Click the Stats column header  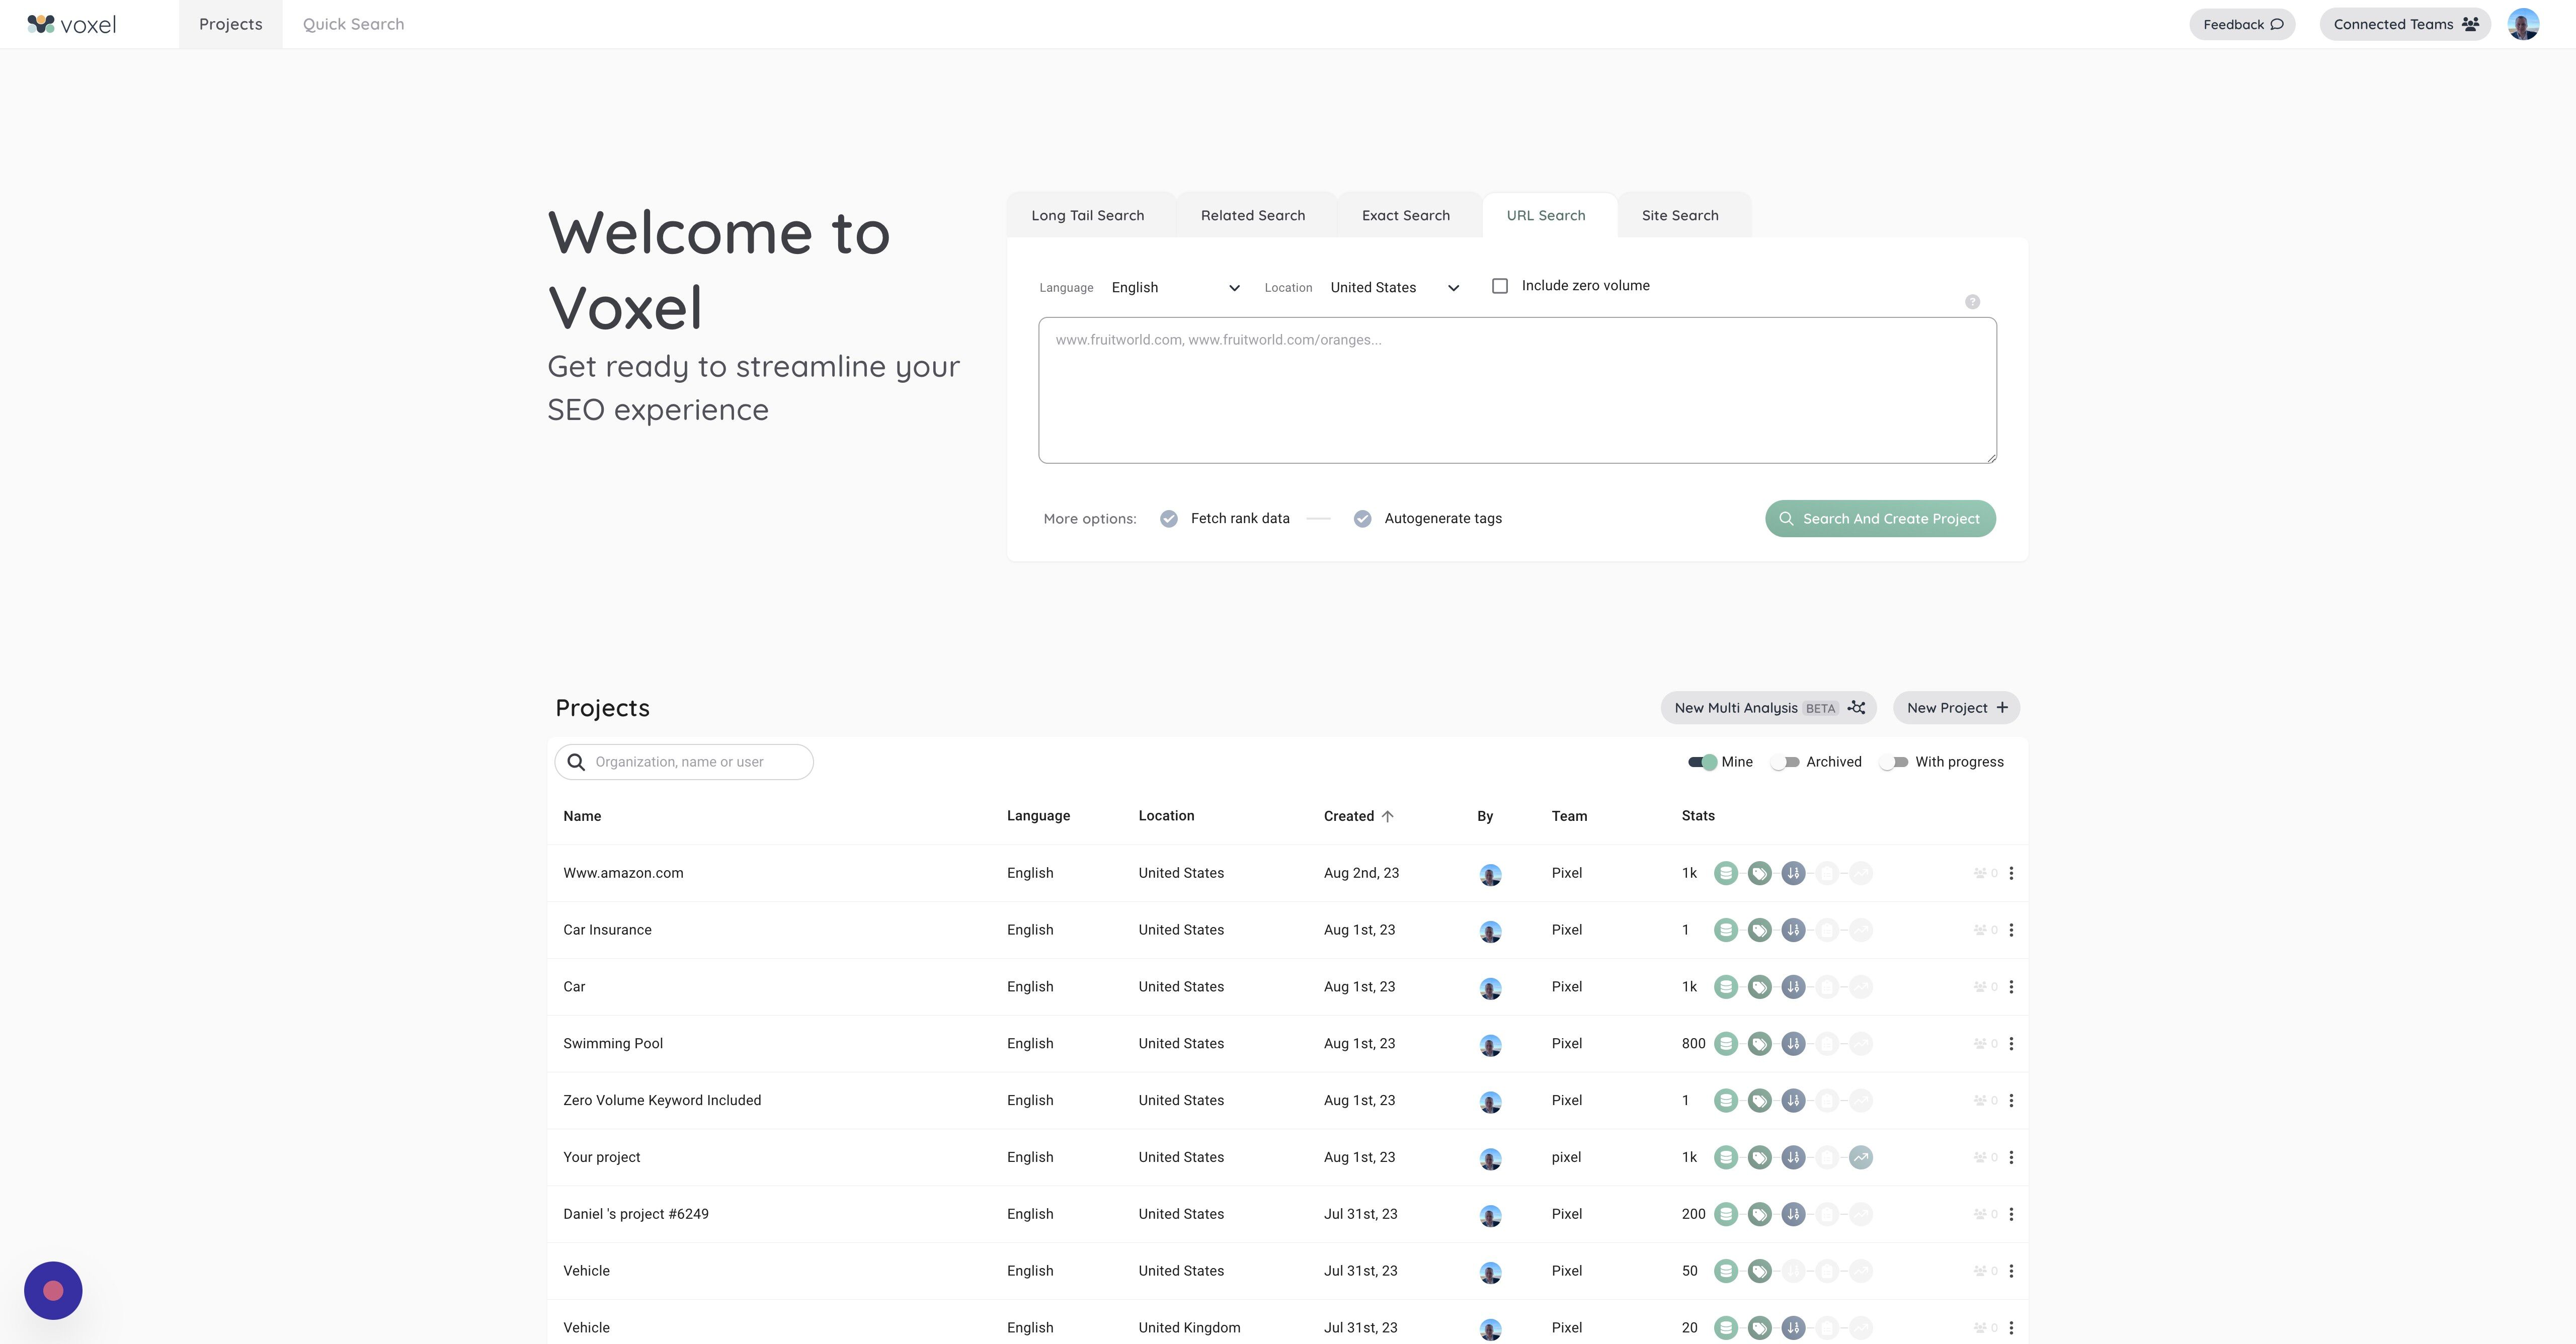point(1698,816)
